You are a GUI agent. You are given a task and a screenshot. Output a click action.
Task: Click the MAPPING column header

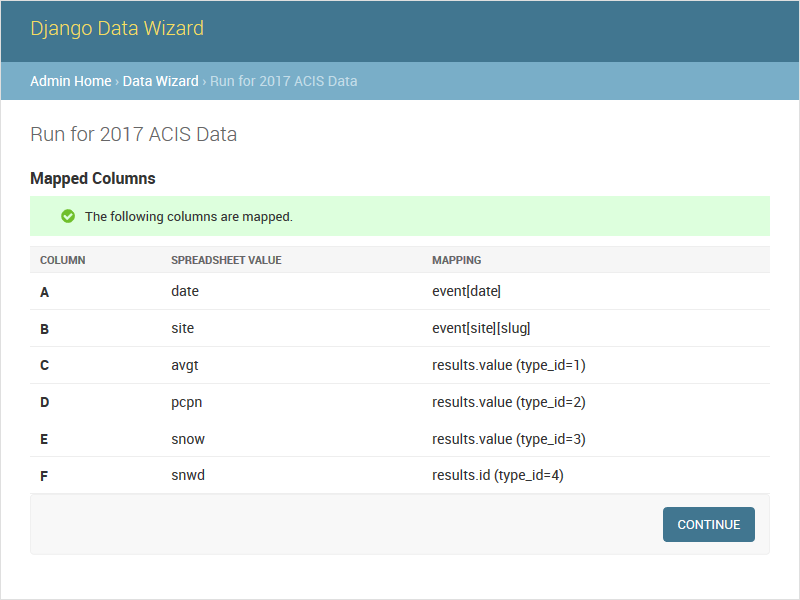click(456, 260)
